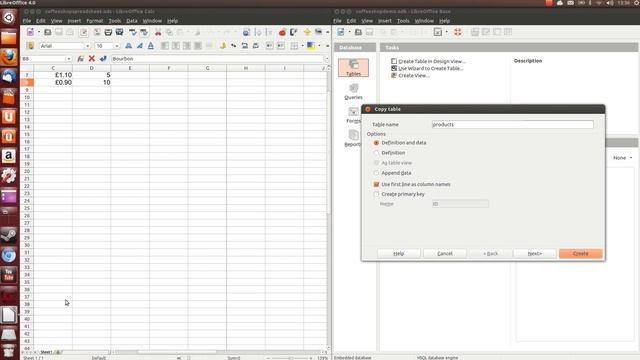Screen dimensions: 640x360
Task: Enable the Create primary key option
Action: click(x=376, y=194)
